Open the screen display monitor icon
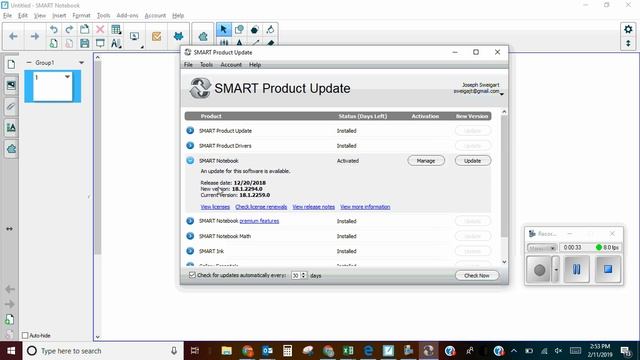 tap(134, 36)
